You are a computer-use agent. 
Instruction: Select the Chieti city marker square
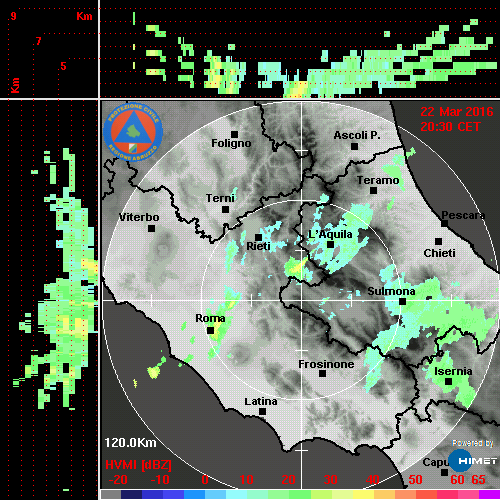pyautogui.click(x=439, y=241)
